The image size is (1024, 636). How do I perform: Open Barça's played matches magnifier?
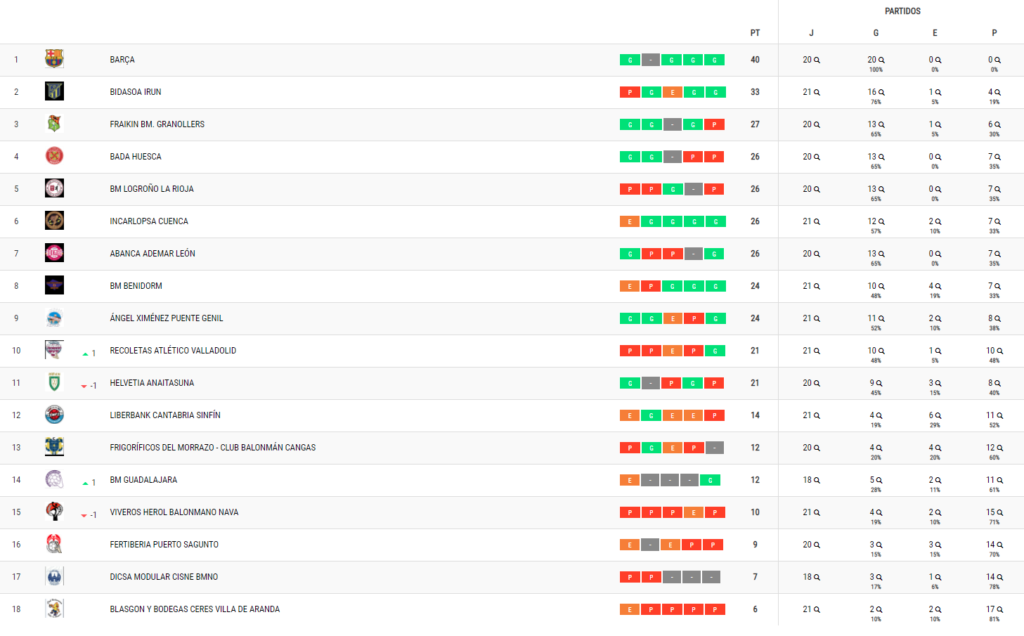(x=816, y=60)
